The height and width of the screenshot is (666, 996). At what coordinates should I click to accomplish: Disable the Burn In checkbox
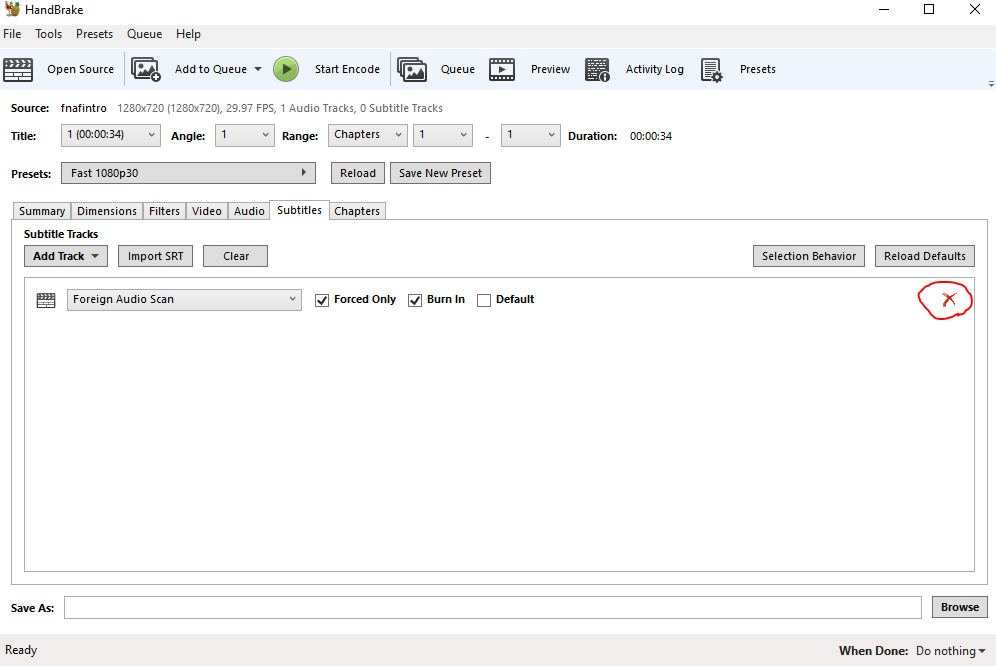click(415, 300)
